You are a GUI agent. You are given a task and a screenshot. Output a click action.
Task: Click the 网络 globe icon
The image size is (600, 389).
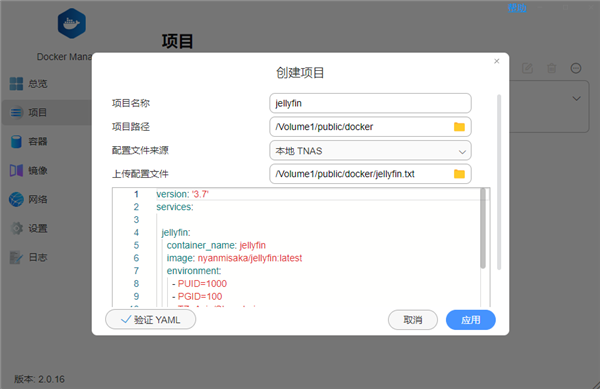coord(16,199)
